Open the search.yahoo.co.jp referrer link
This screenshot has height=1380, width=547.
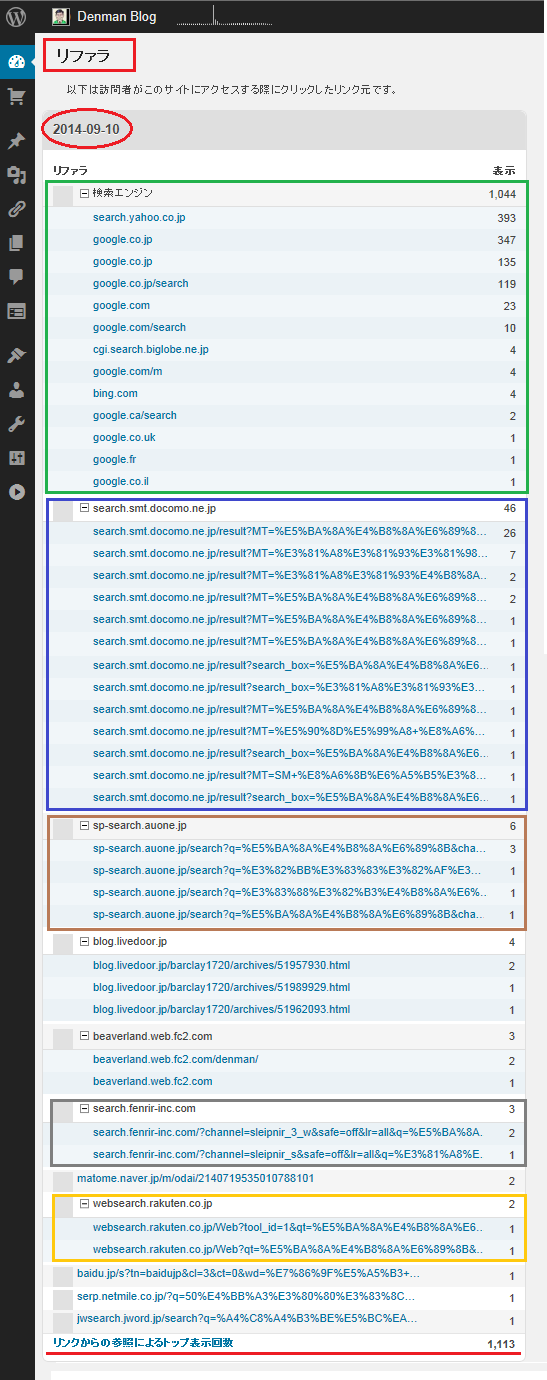pyautogui.click(x=139, y=217)
